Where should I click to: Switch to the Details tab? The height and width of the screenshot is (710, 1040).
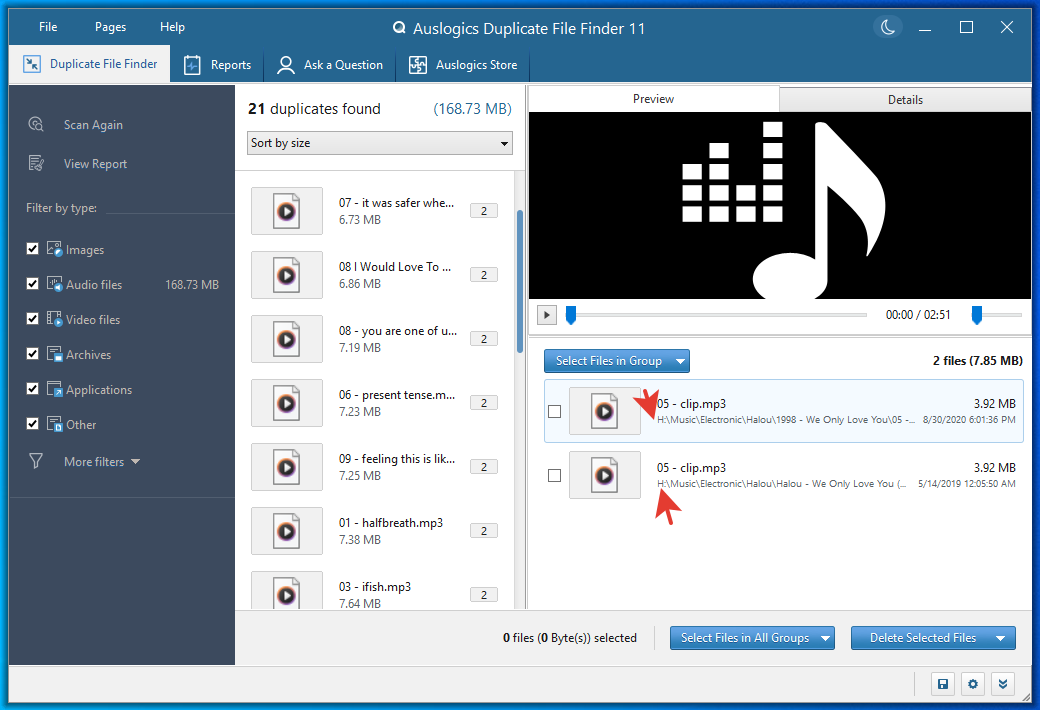point(905,100)
